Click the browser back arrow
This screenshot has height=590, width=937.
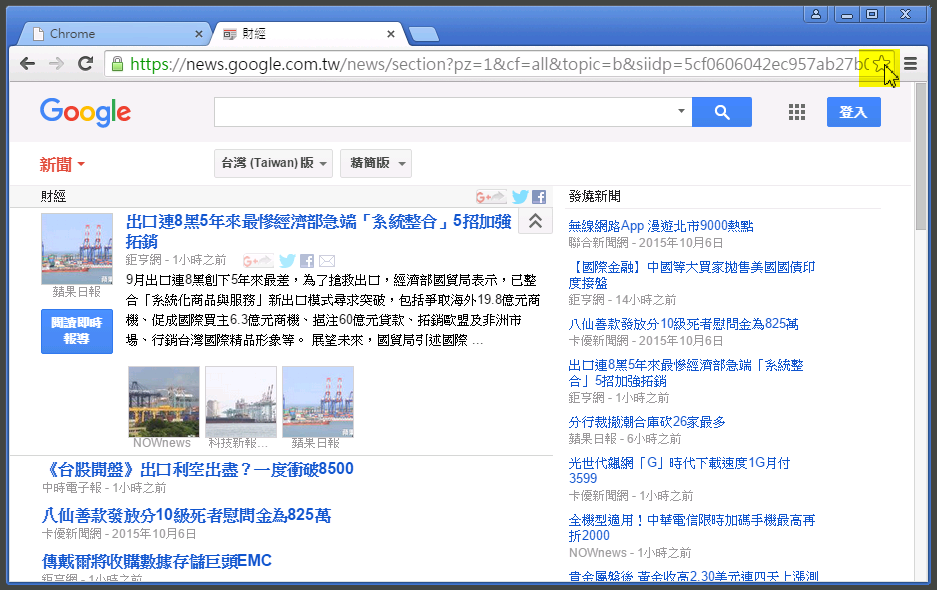pyautogui.click(x=27, y=63)
